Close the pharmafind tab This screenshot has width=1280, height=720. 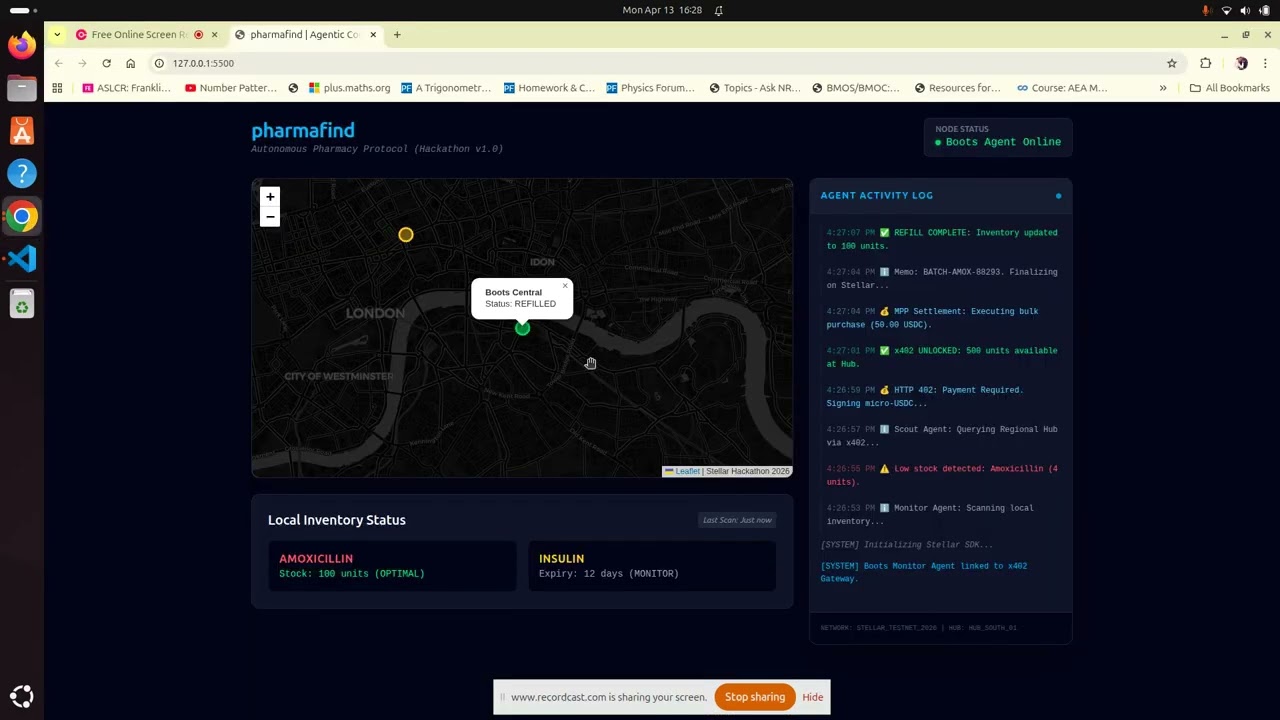click(x=373, y=35)
